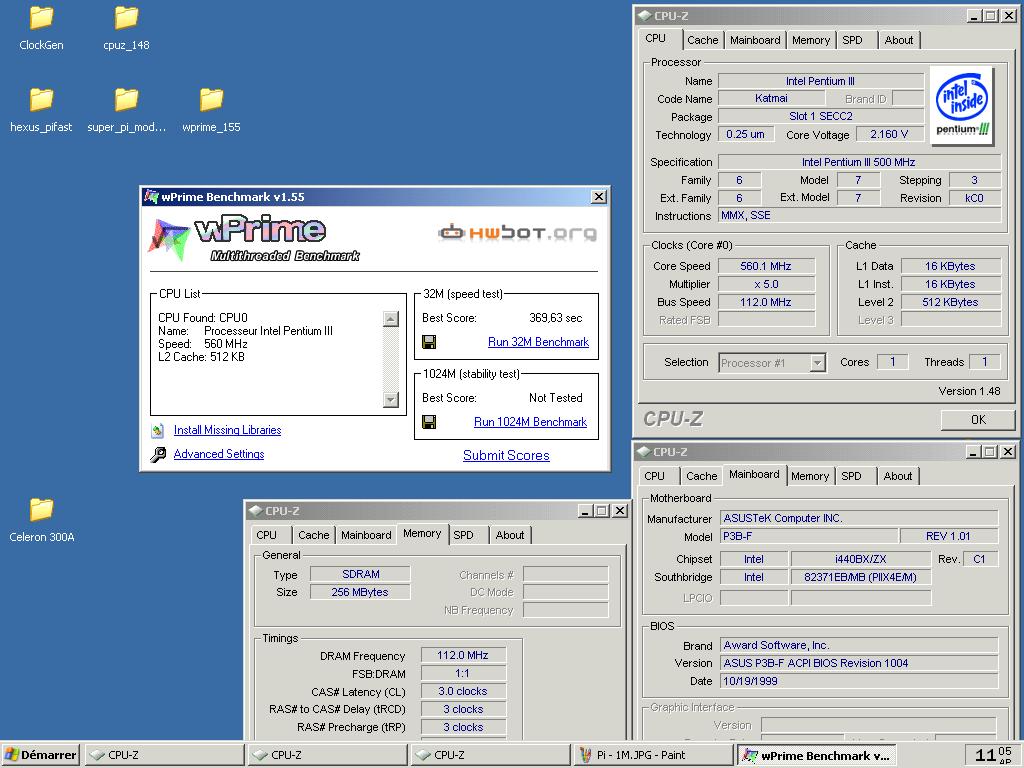Click the floppy save icon for 1024M test
Image resolution: width=1024 pixels, height=768 pixels.
click(429, 422)
